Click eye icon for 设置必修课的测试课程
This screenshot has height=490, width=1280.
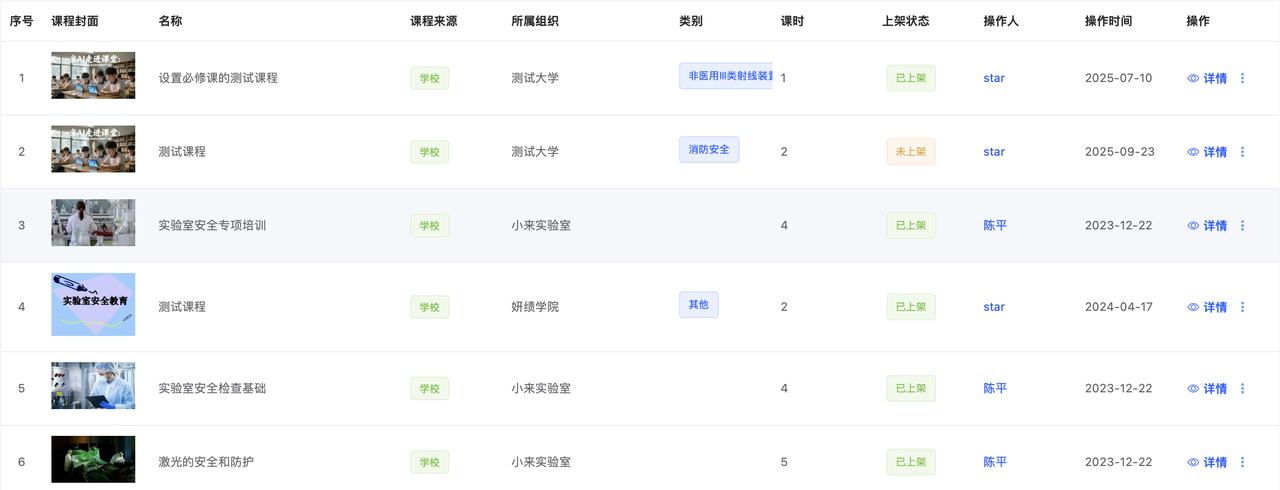tap(1193, 78)
